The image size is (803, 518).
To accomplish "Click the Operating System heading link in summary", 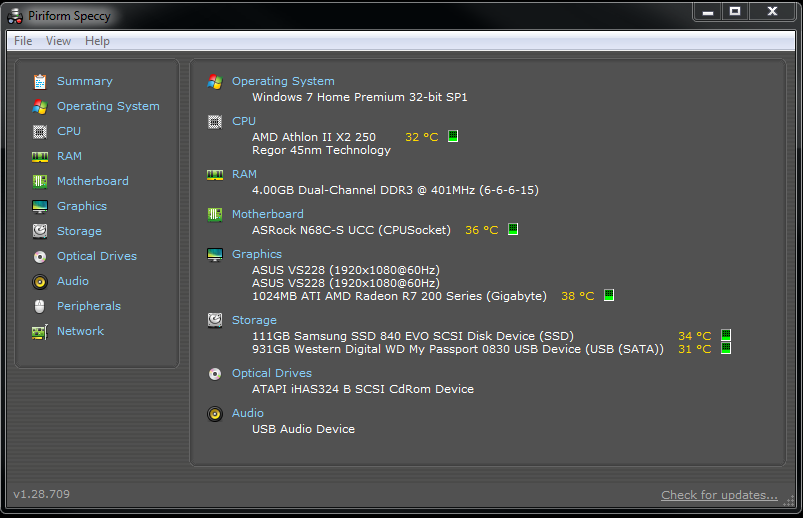I will (283, 81).
